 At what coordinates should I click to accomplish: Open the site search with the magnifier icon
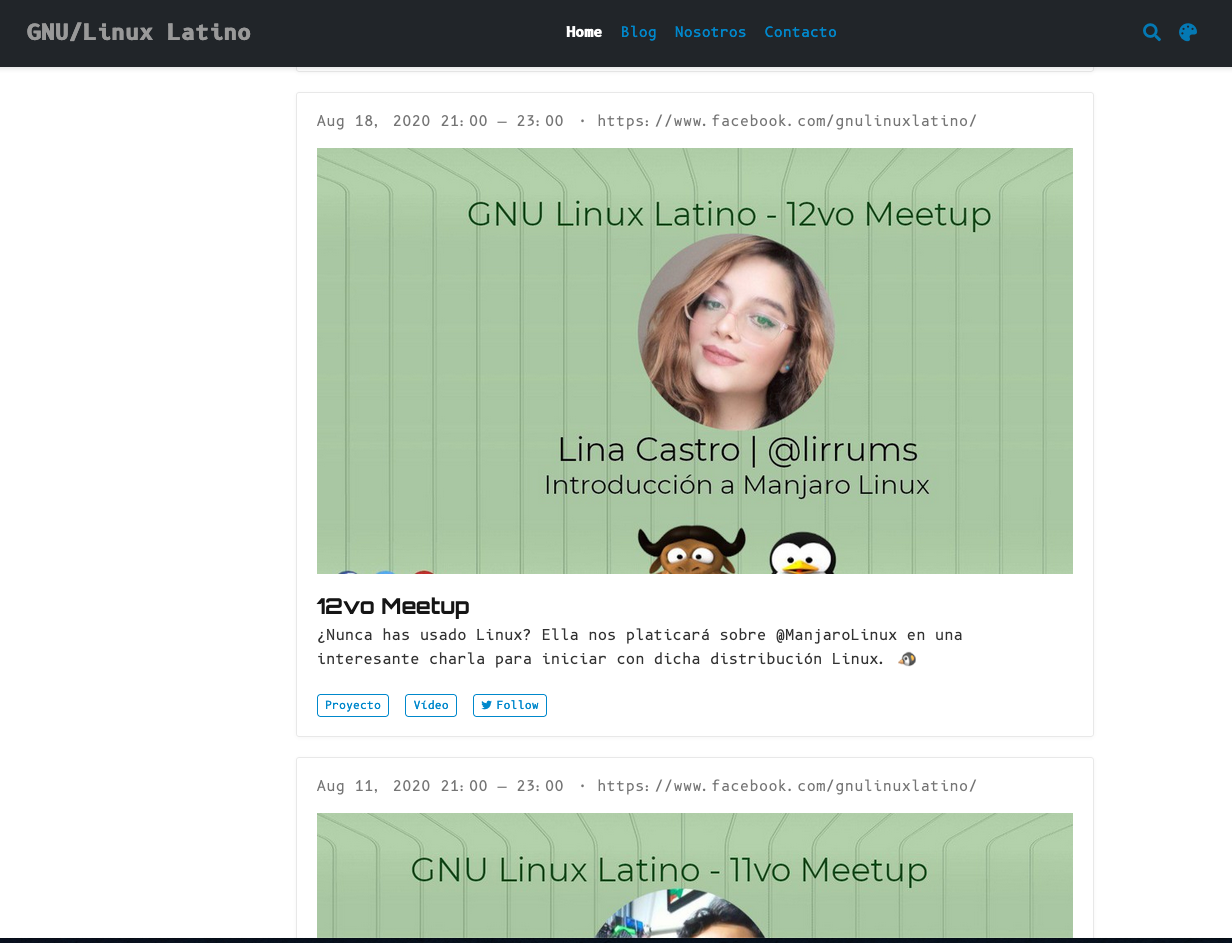tap(1152, 32)
